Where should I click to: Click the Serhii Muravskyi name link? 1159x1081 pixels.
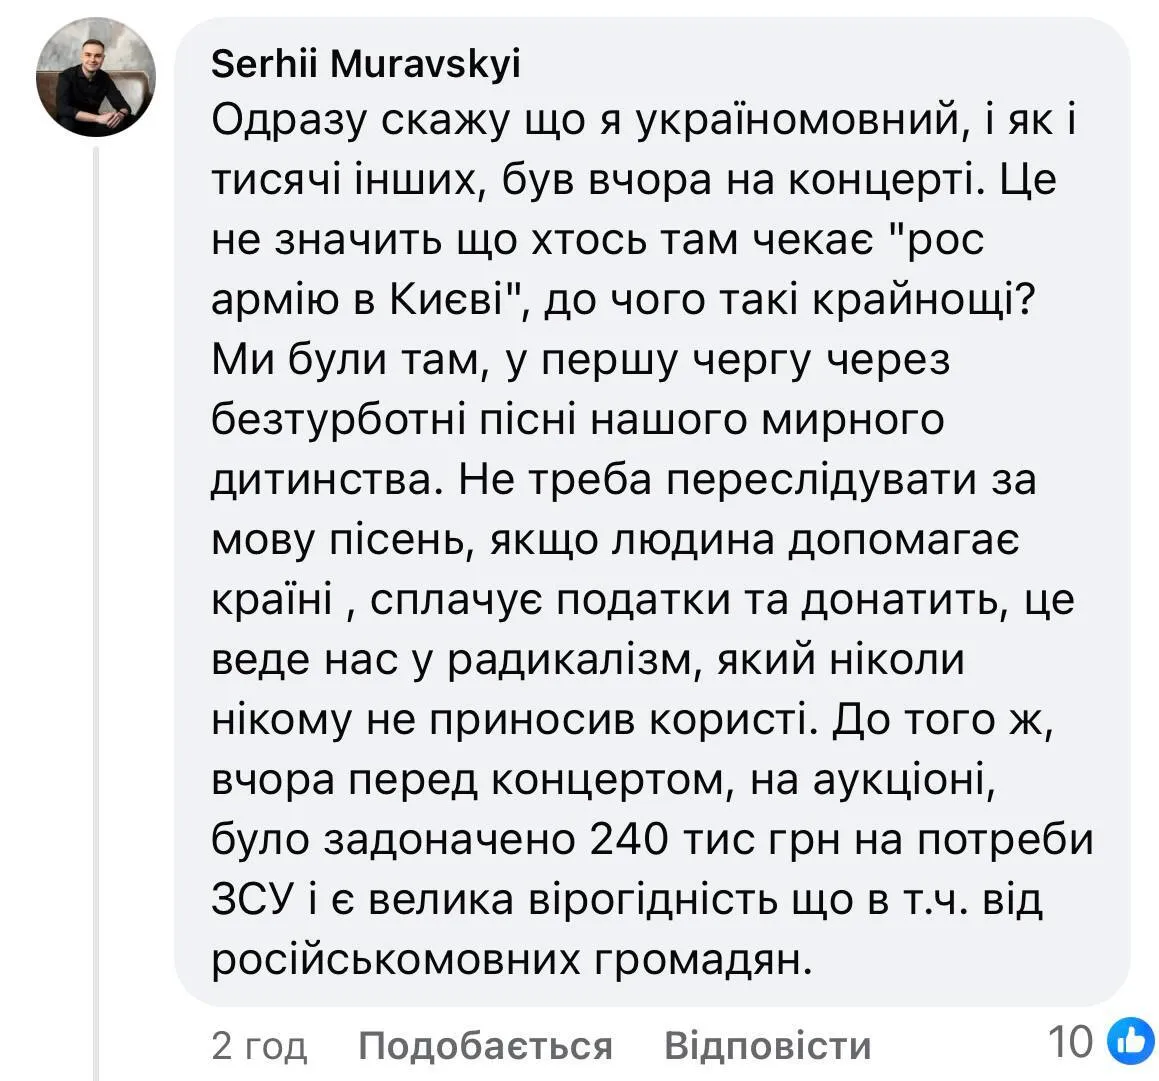[366, 65]
